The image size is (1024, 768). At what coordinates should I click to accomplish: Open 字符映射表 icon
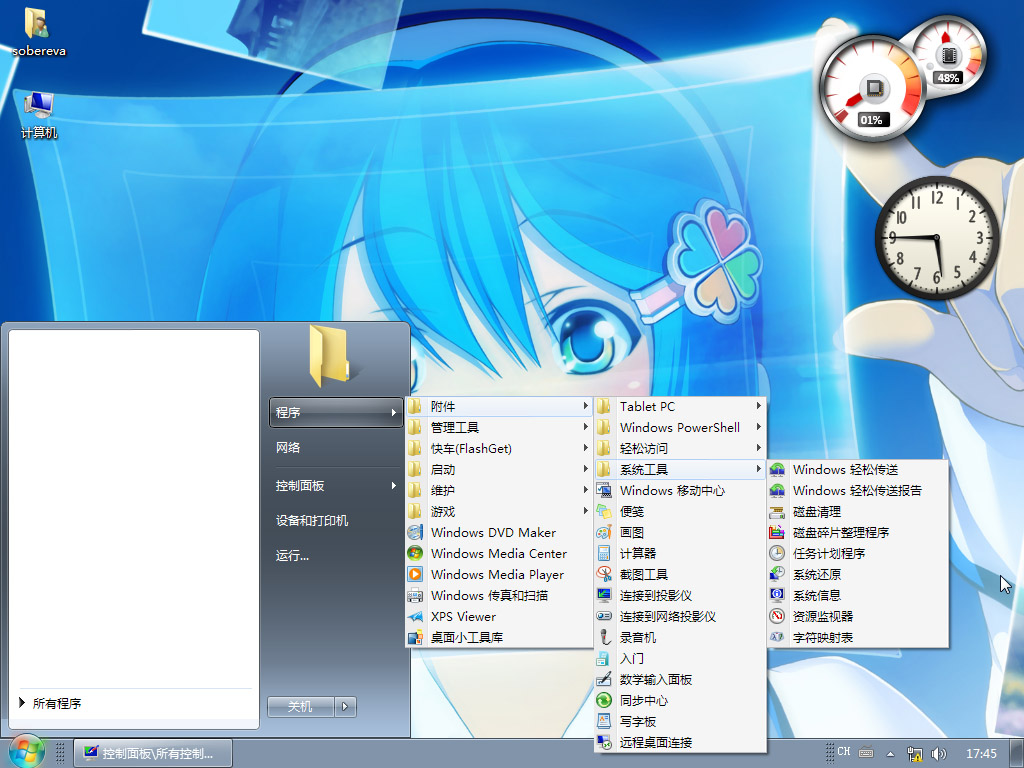pyautogui.click(x=777, y=637)
